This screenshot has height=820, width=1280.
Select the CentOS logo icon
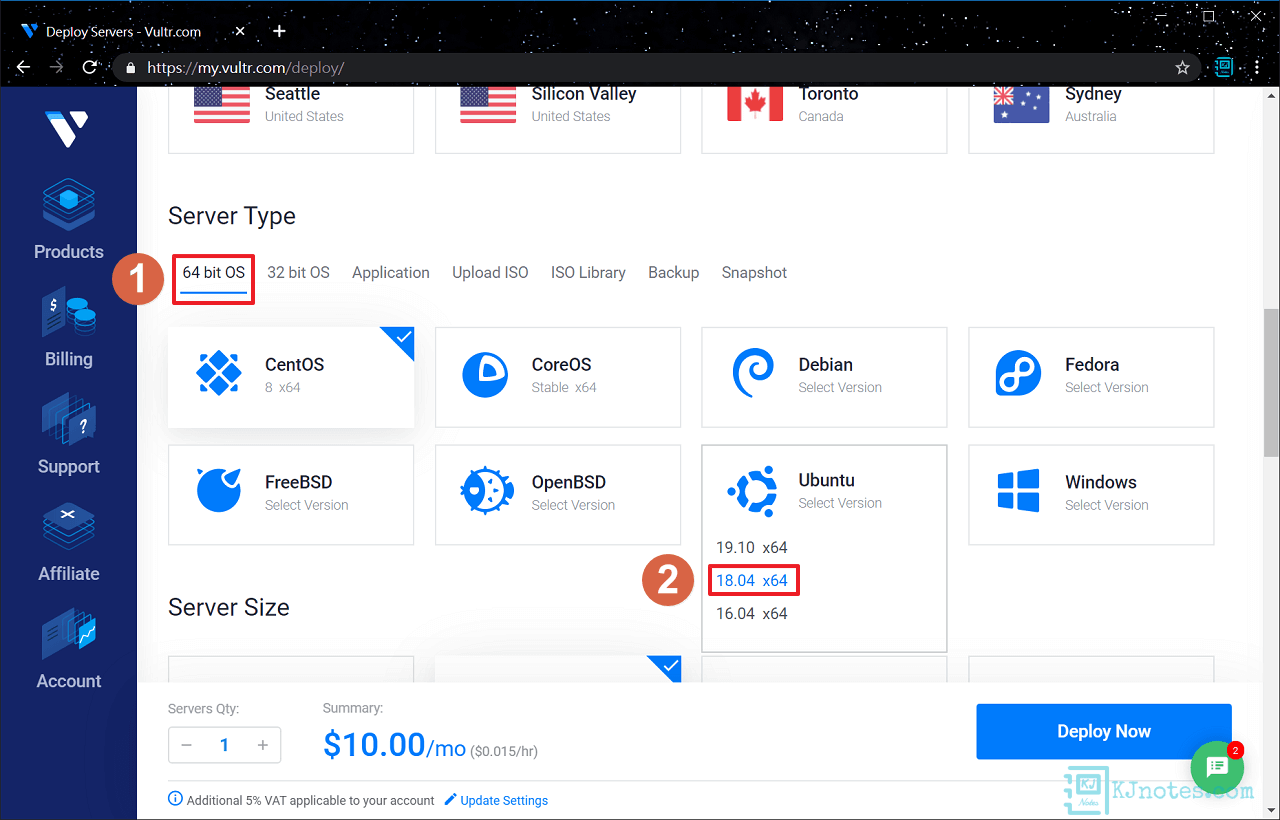pos(219,375)
